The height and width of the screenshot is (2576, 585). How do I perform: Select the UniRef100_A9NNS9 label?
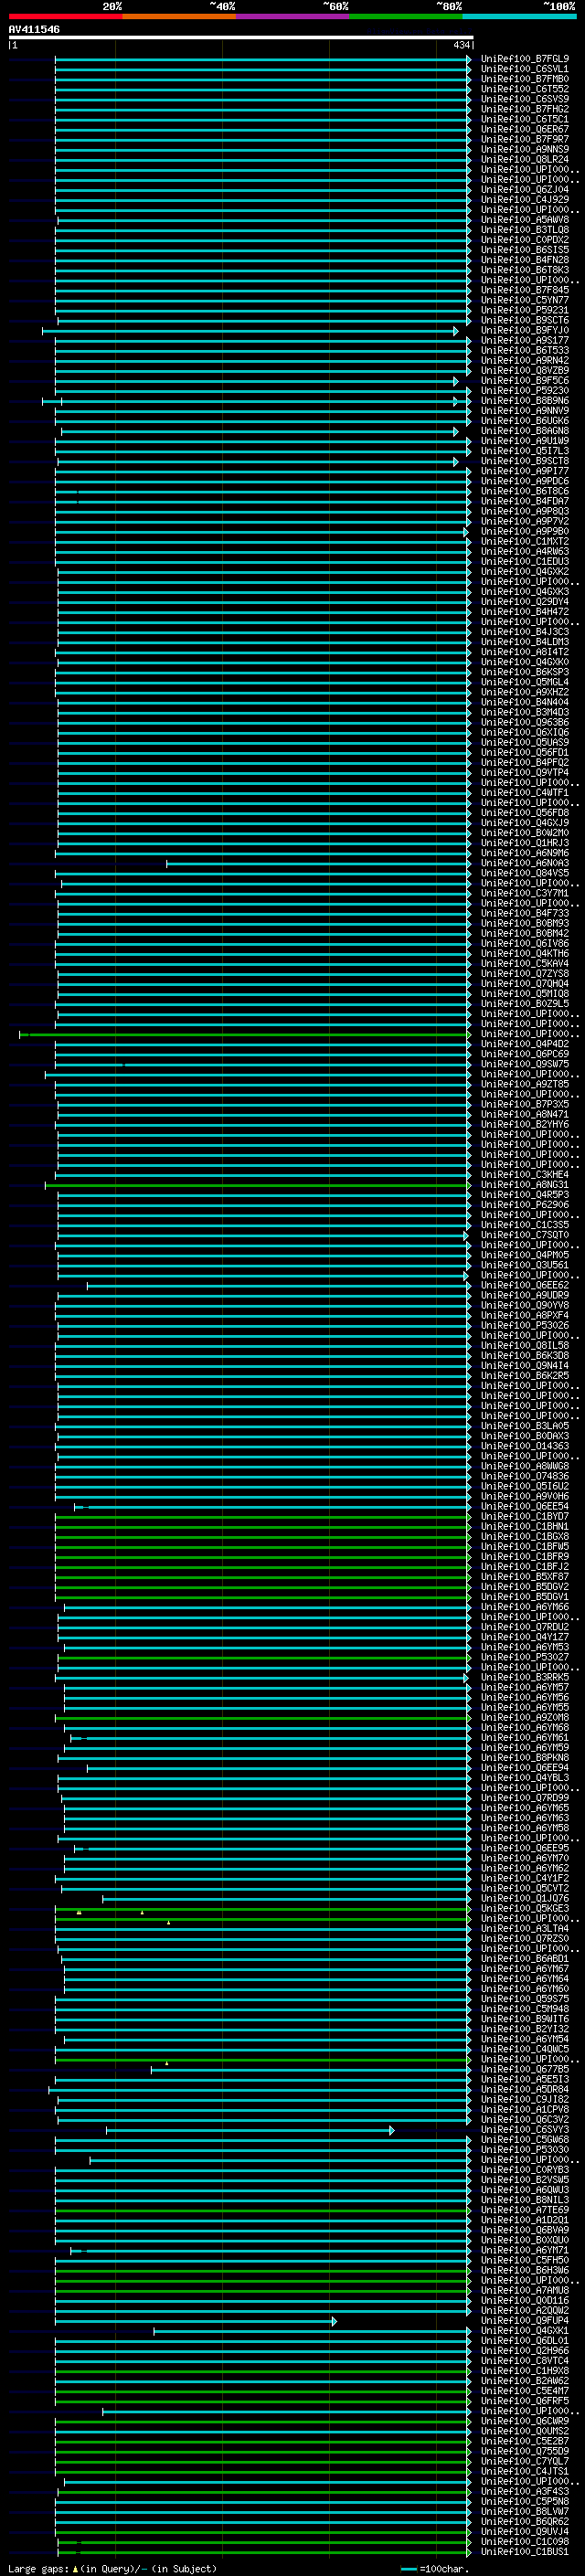[x=524, y=149]
